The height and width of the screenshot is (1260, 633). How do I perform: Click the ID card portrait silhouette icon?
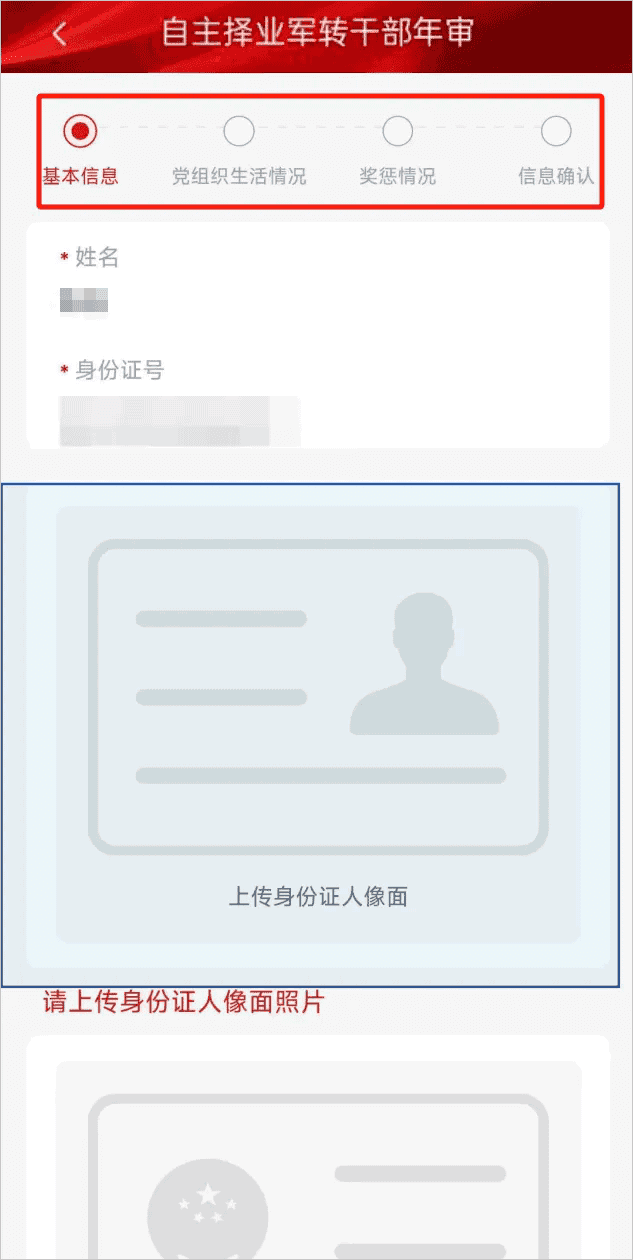(x=424, y=664)
